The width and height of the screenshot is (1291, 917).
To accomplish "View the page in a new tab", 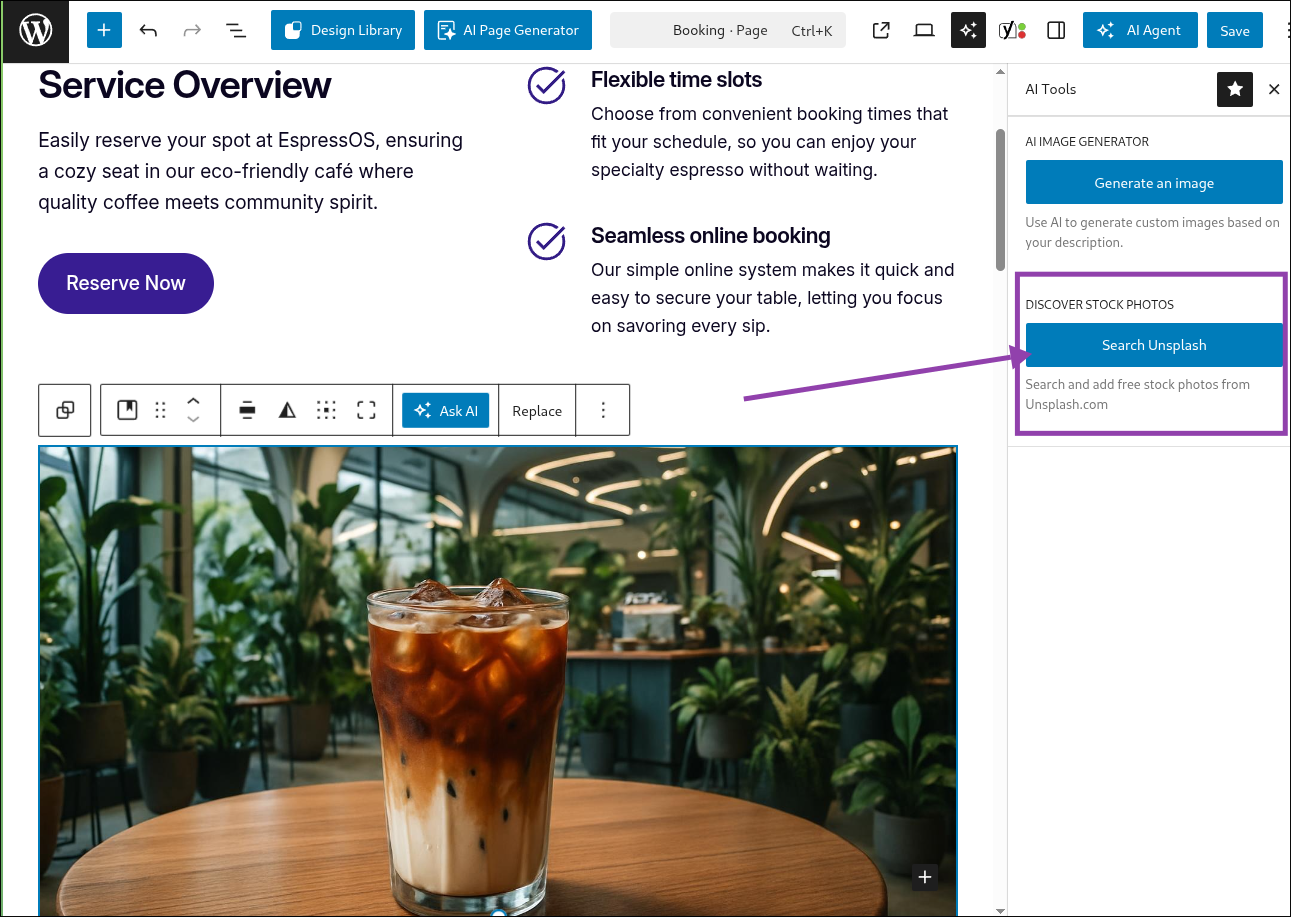I will coord(881,30).
